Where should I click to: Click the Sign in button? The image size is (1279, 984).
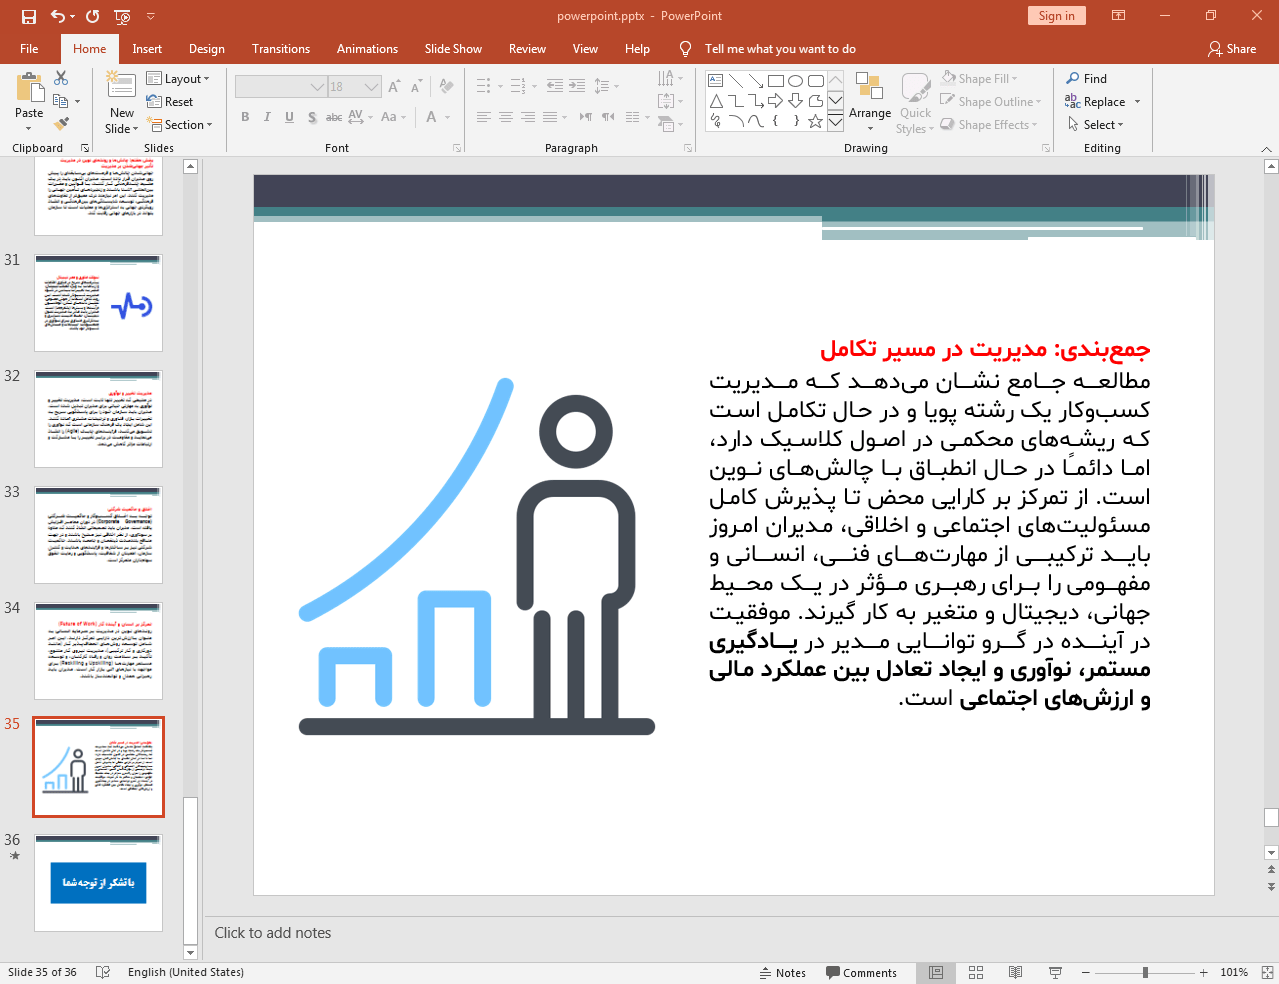point(1056,16)
